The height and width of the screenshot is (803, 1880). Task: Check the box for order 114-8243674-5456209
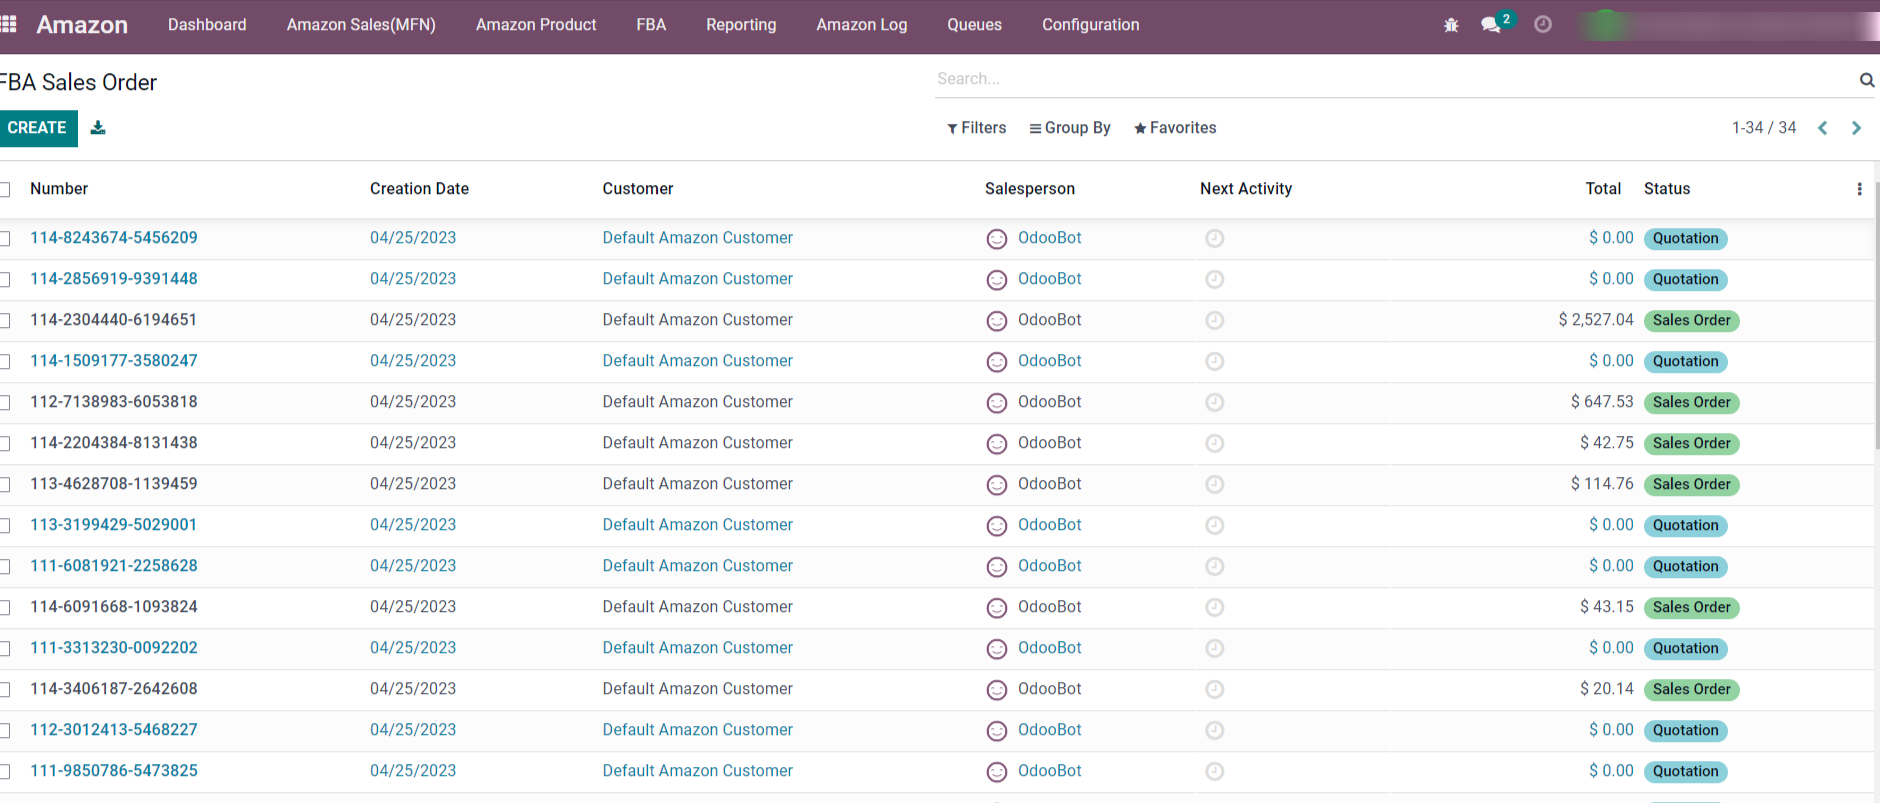(x=4, y=238)
